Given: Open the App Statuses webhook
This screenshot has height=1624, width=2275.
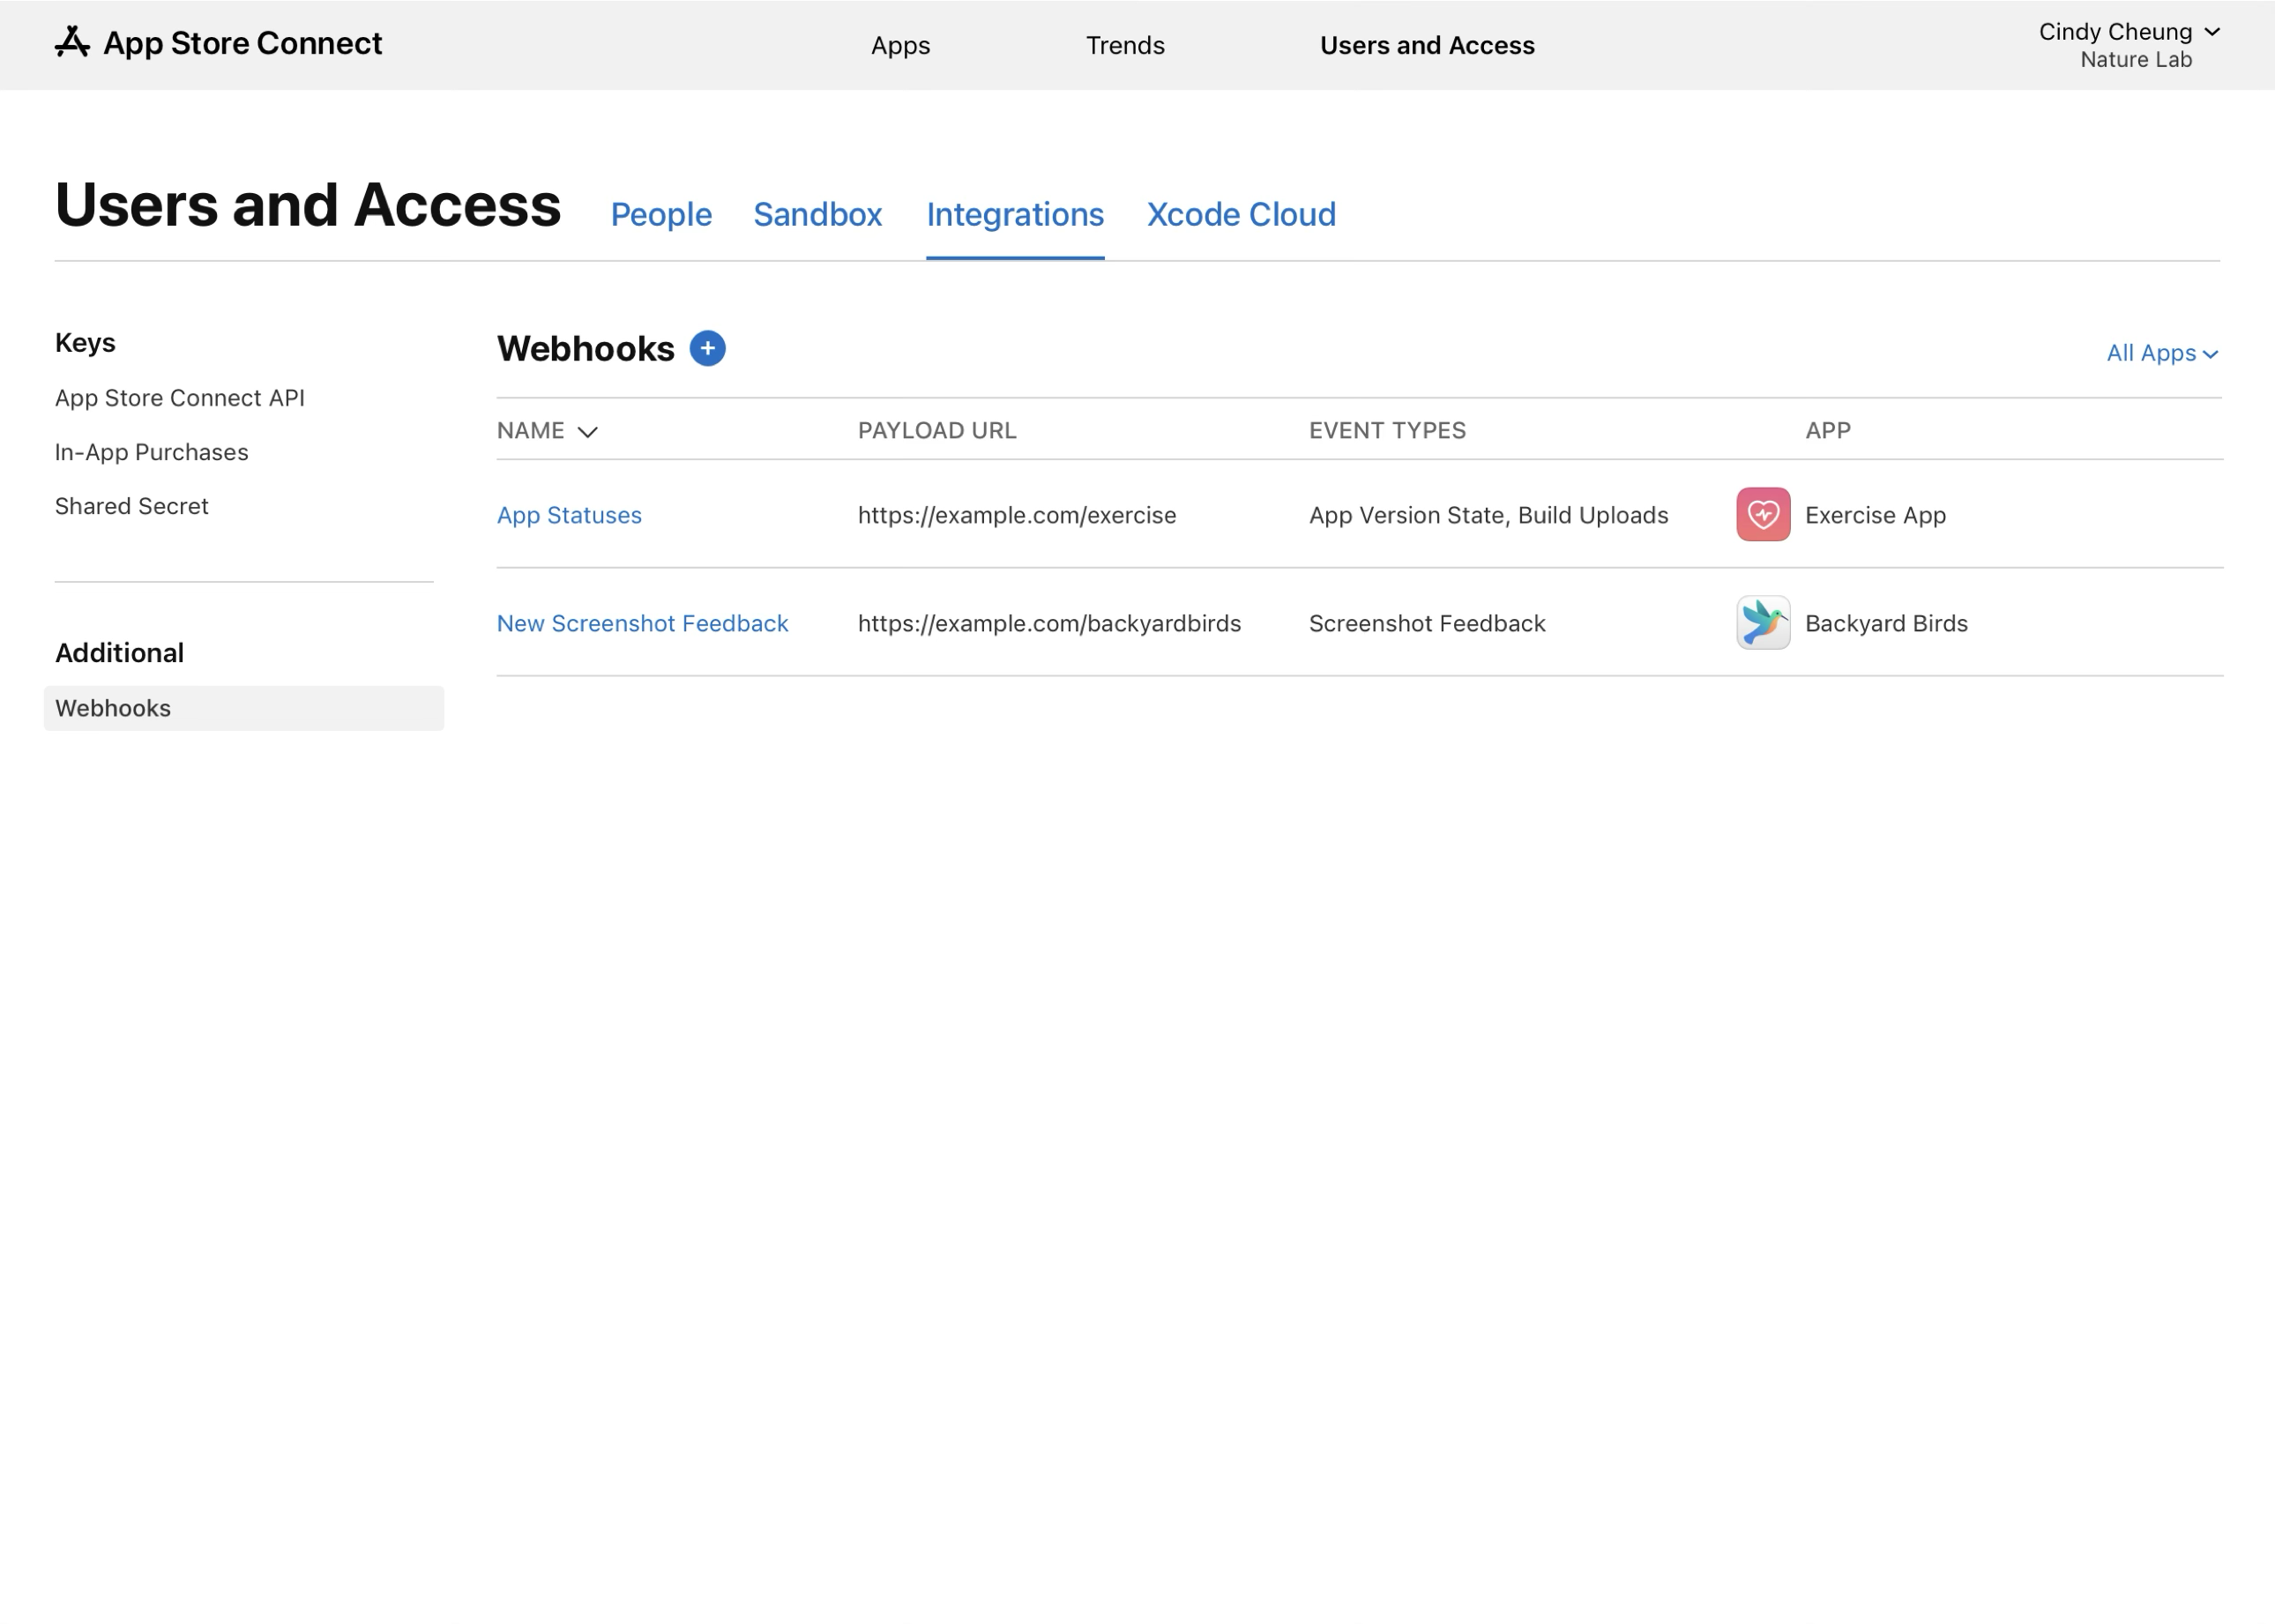Looking at the screenshot, I should tap(569, 515).
